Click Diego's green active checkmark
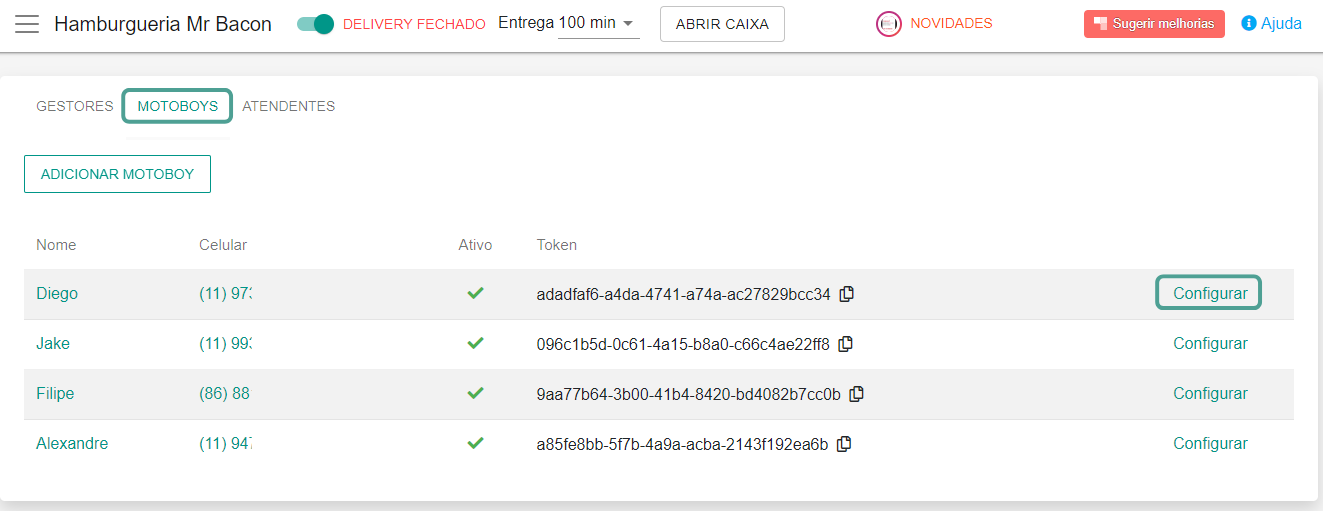 coord(475,293)
